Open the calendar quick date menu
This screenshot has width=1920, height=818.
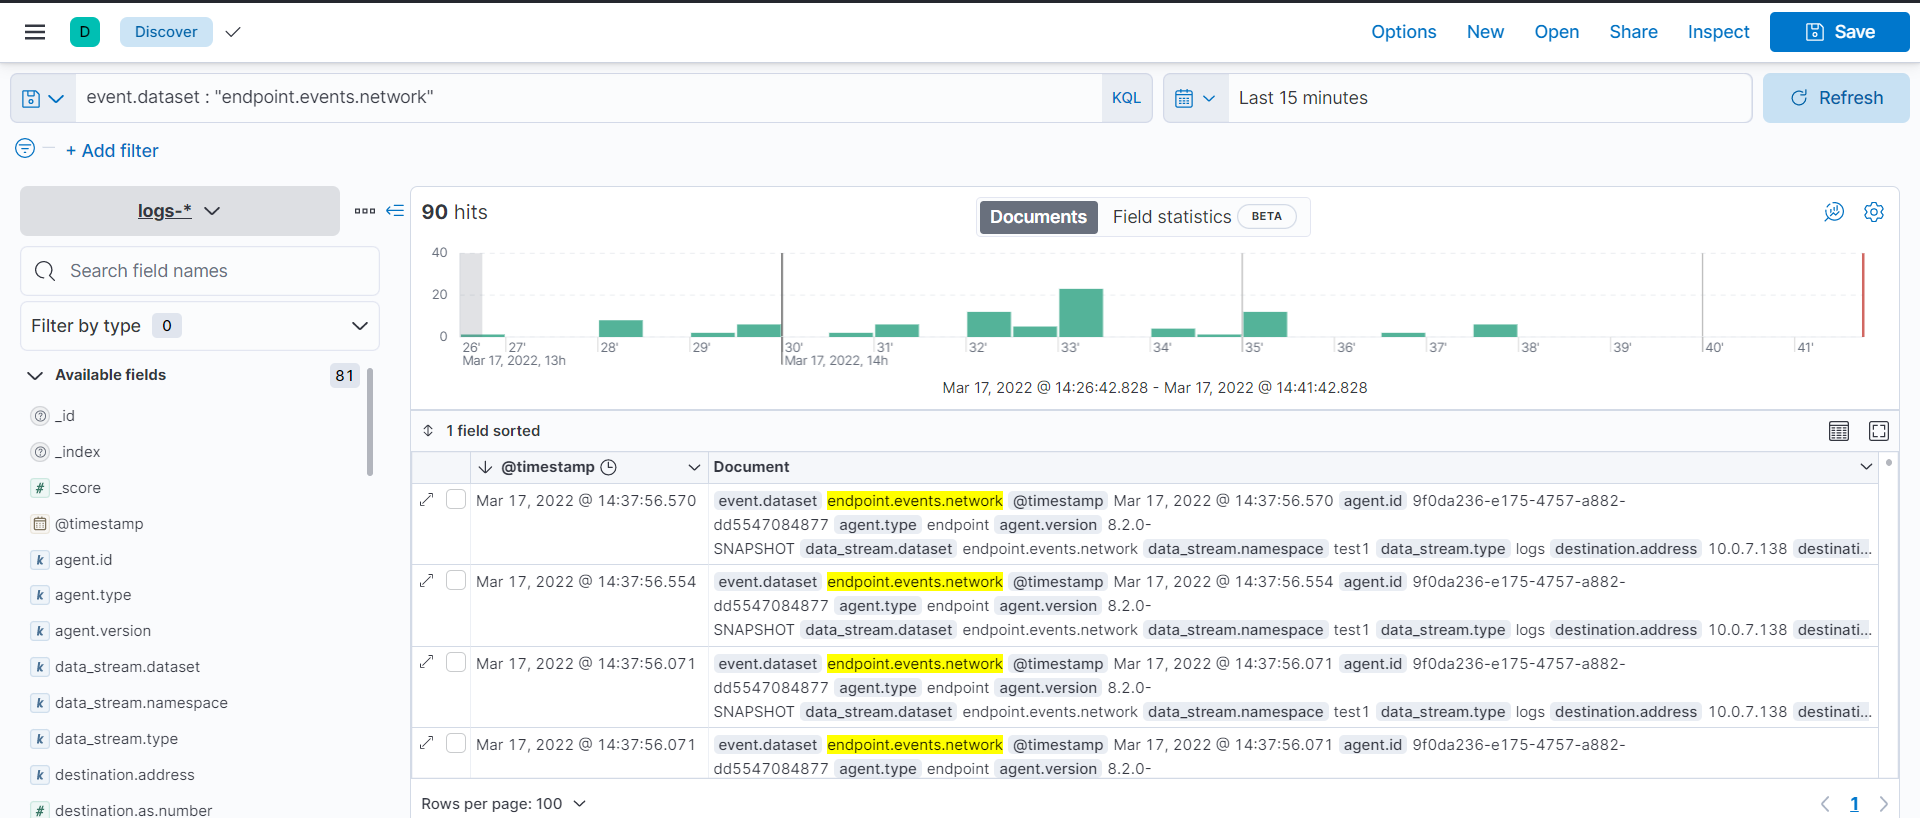click(x=1196, y=98)
